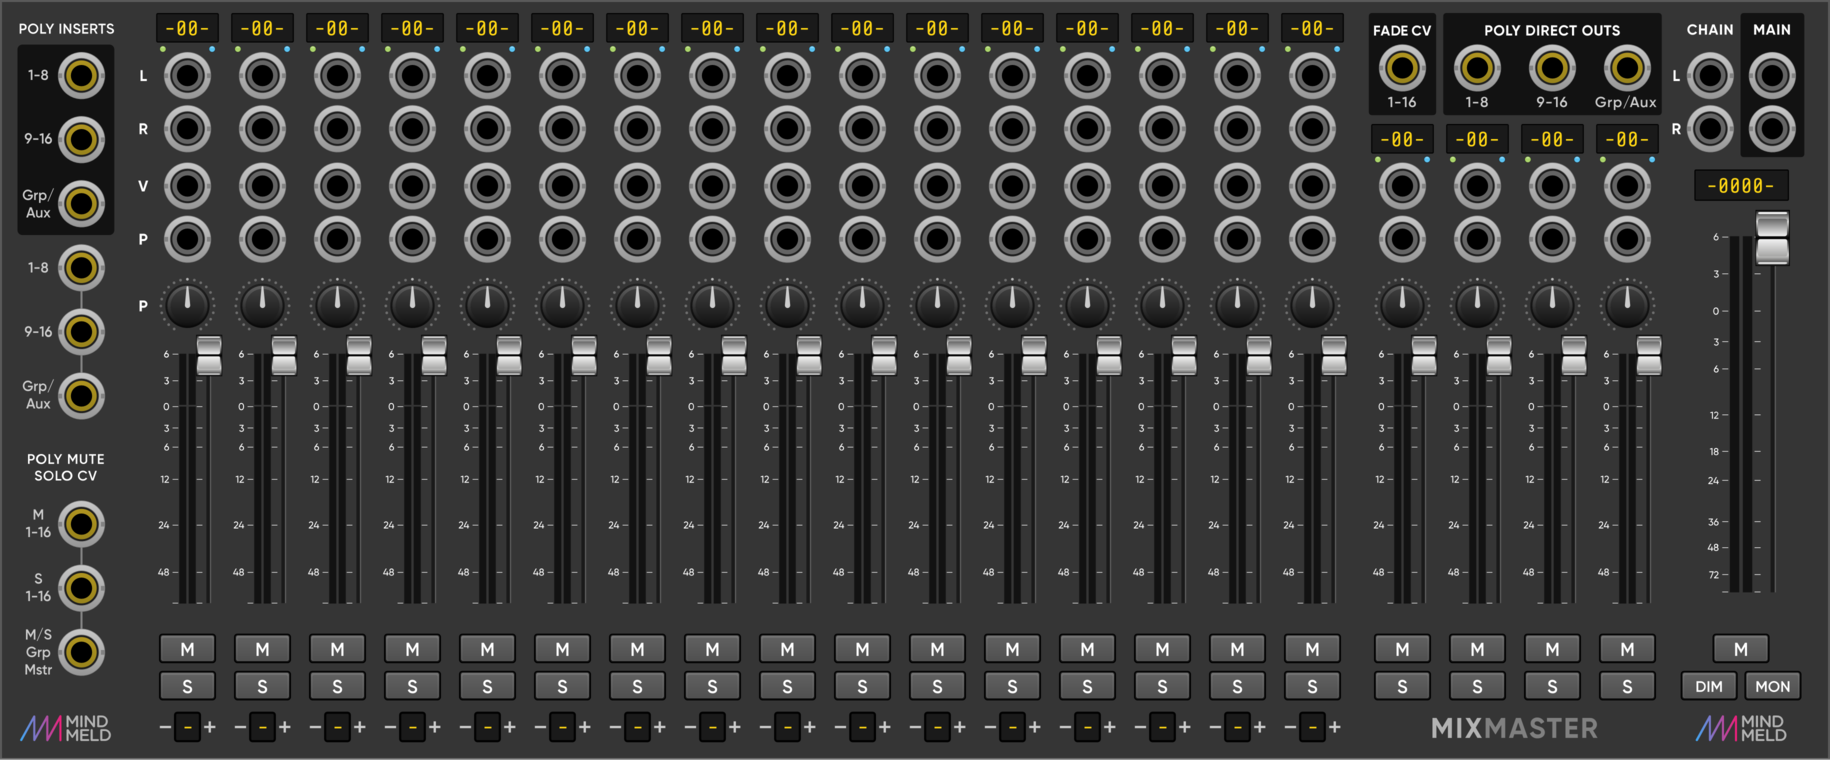1830x760 pixels.
Task: Click the first track's L input jack
Action: (x=187, y=75)
